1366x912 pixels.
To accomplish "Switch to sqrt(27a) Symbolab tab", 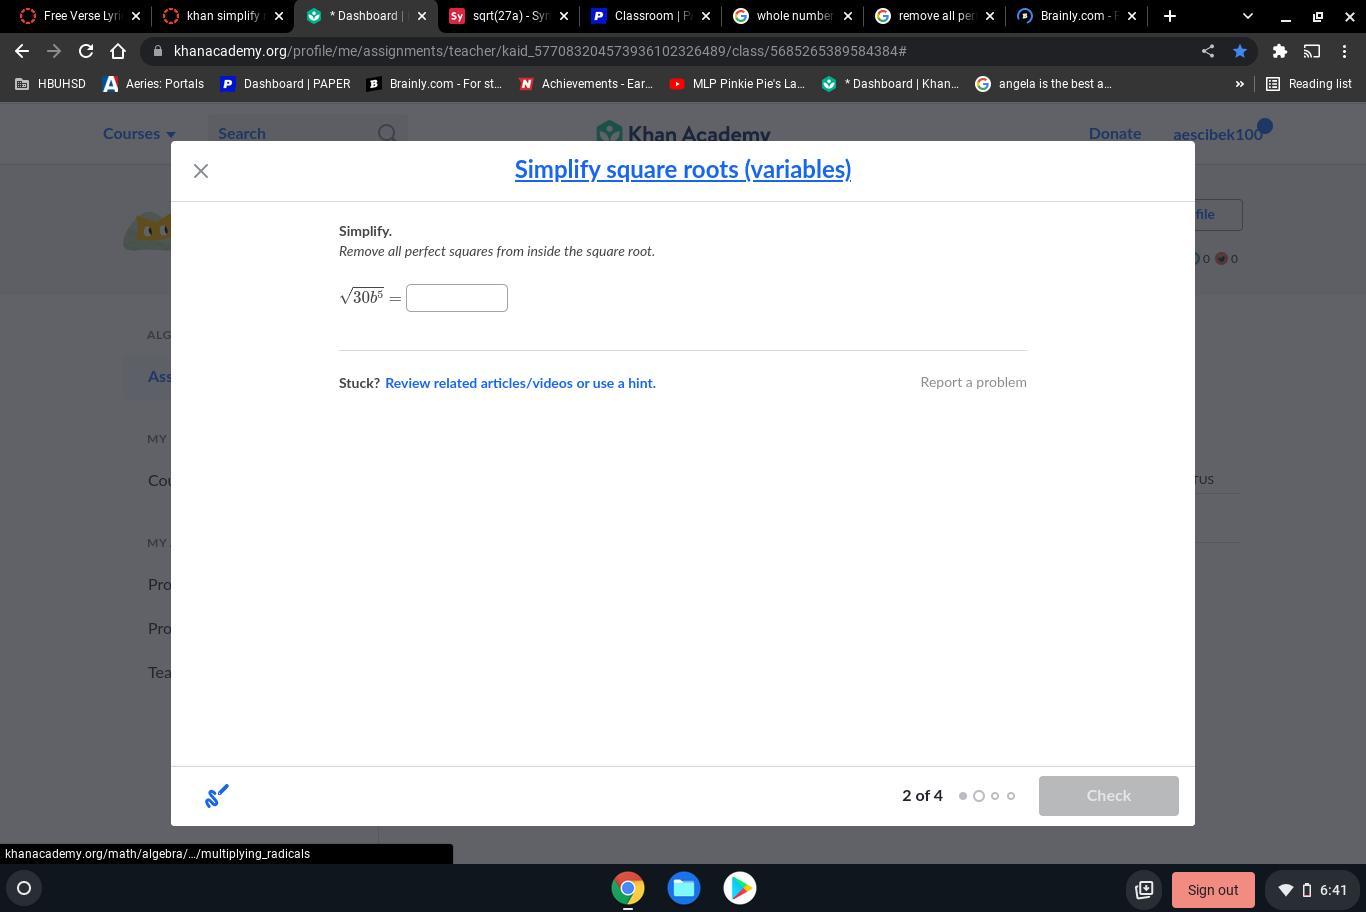I will pos(508,16).
